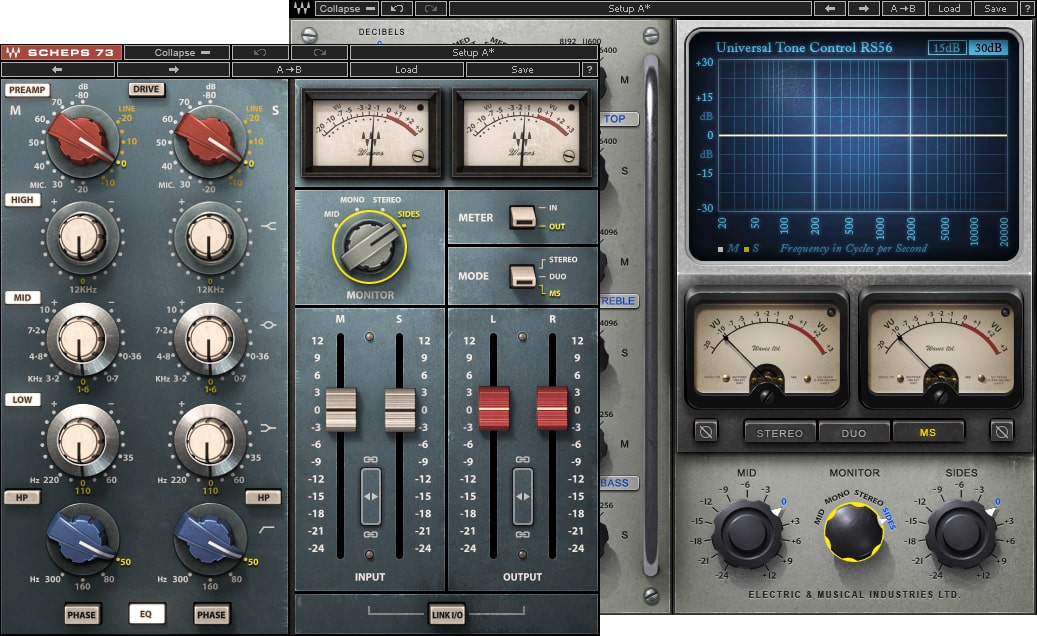Click the Scheps 73 Waves logo title
The width and height of the screenshot is (1037, 636).
62,52
